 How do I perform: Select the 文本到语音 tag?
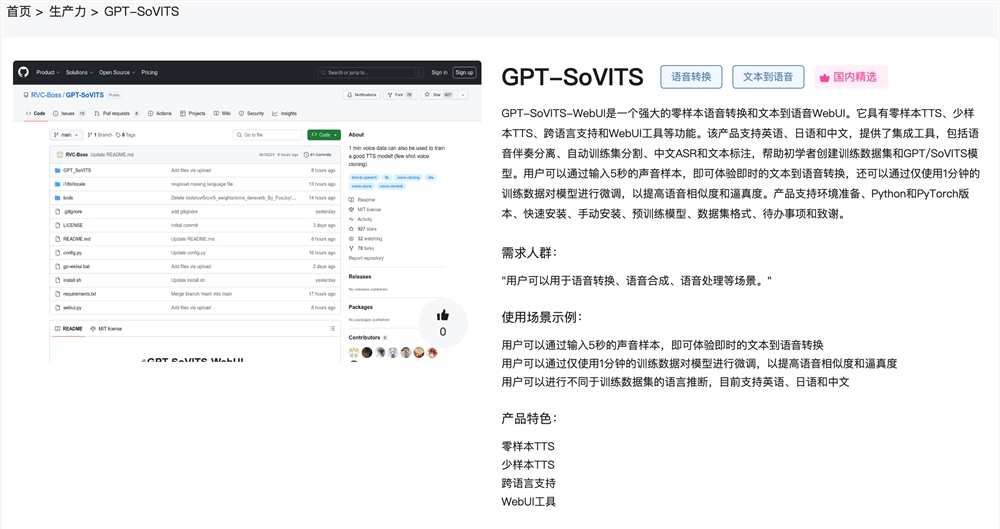pos(768,77)
